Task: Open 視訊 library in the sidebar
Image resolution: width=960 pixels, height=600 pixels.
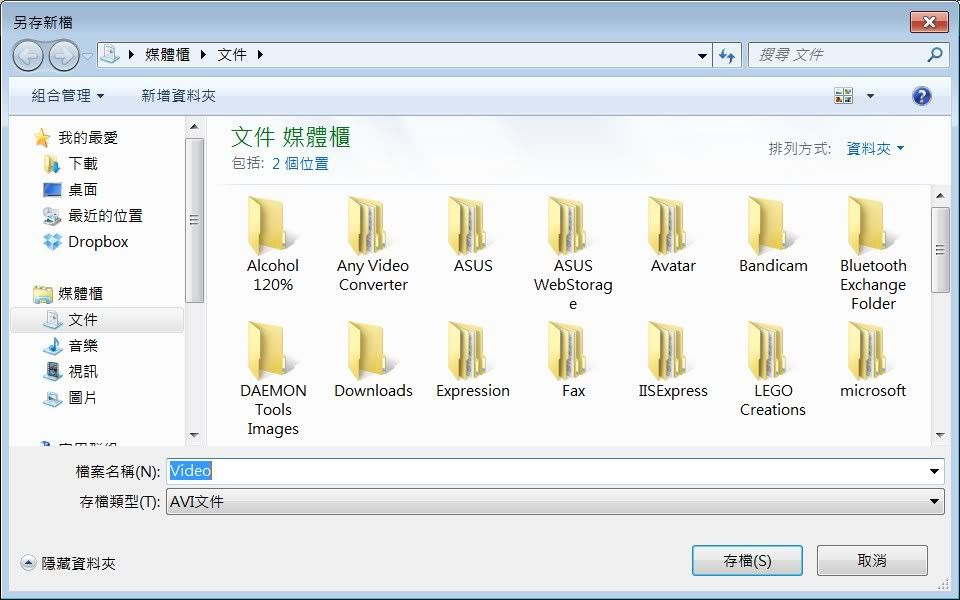Action: 70,372
